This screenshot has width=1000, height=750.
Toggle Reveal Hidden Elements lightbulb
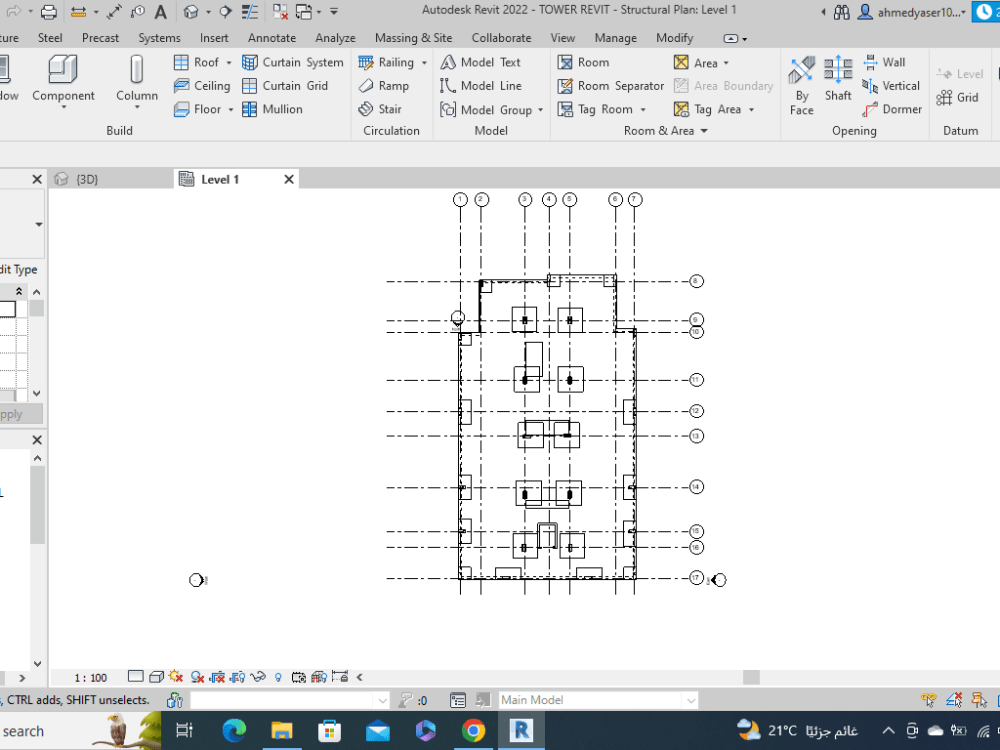click(278, 677)
